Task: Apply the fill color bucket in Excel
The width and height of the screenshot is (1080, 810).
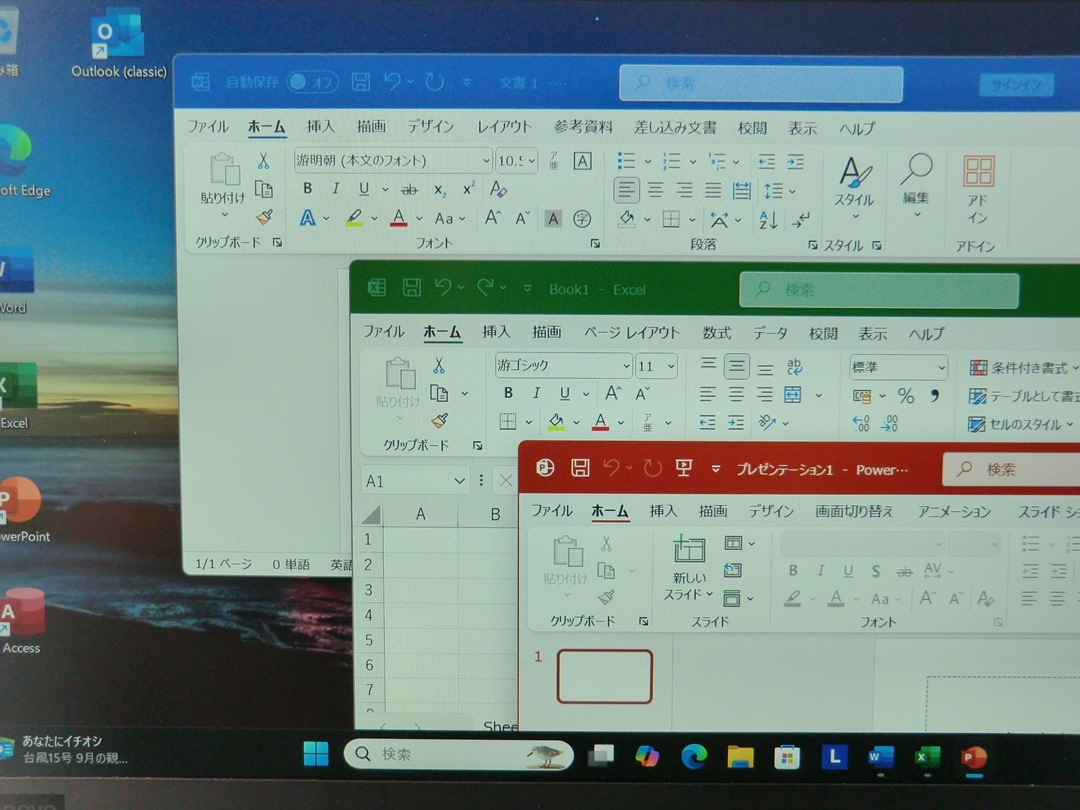Action: [x=557, y=422]
